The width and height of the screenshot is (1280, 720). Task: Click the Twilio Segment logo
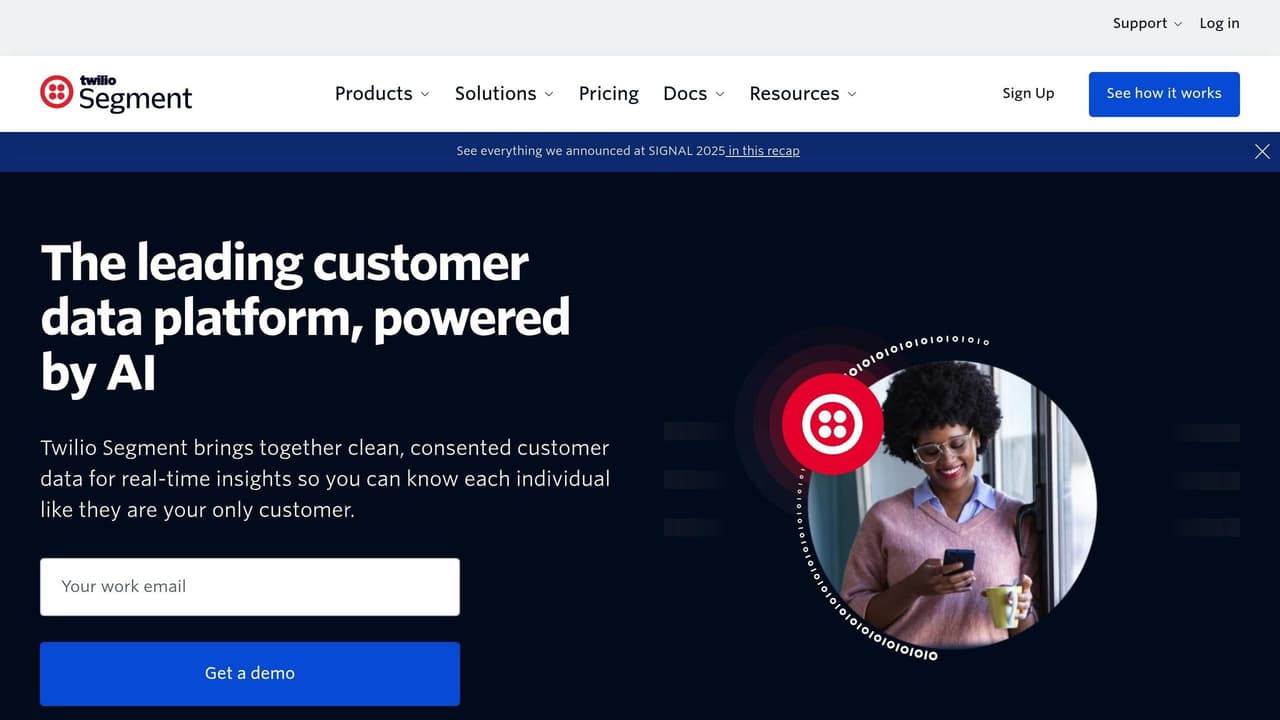click(116, 93)
